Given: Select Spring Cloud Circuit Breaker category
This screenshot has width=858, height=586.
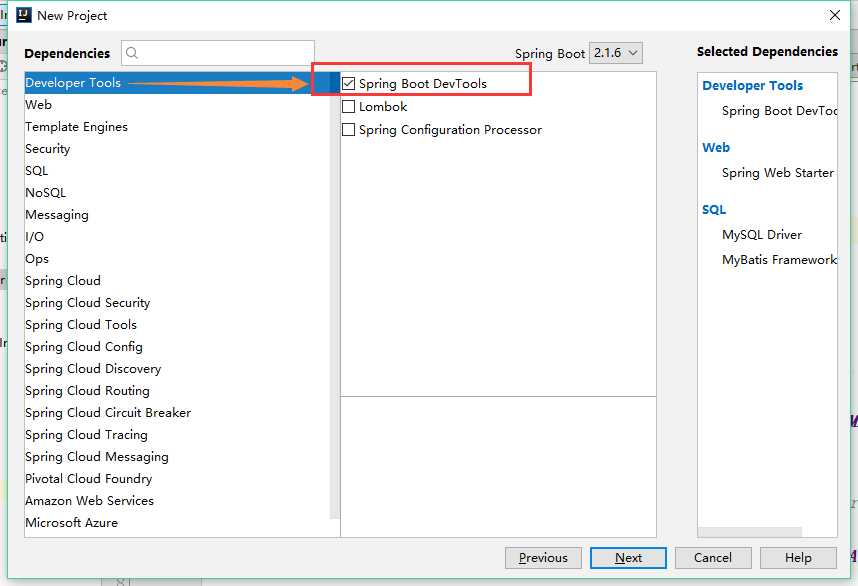Looking at the screenshot, I should pyautogui.click(x=177, y=413).
